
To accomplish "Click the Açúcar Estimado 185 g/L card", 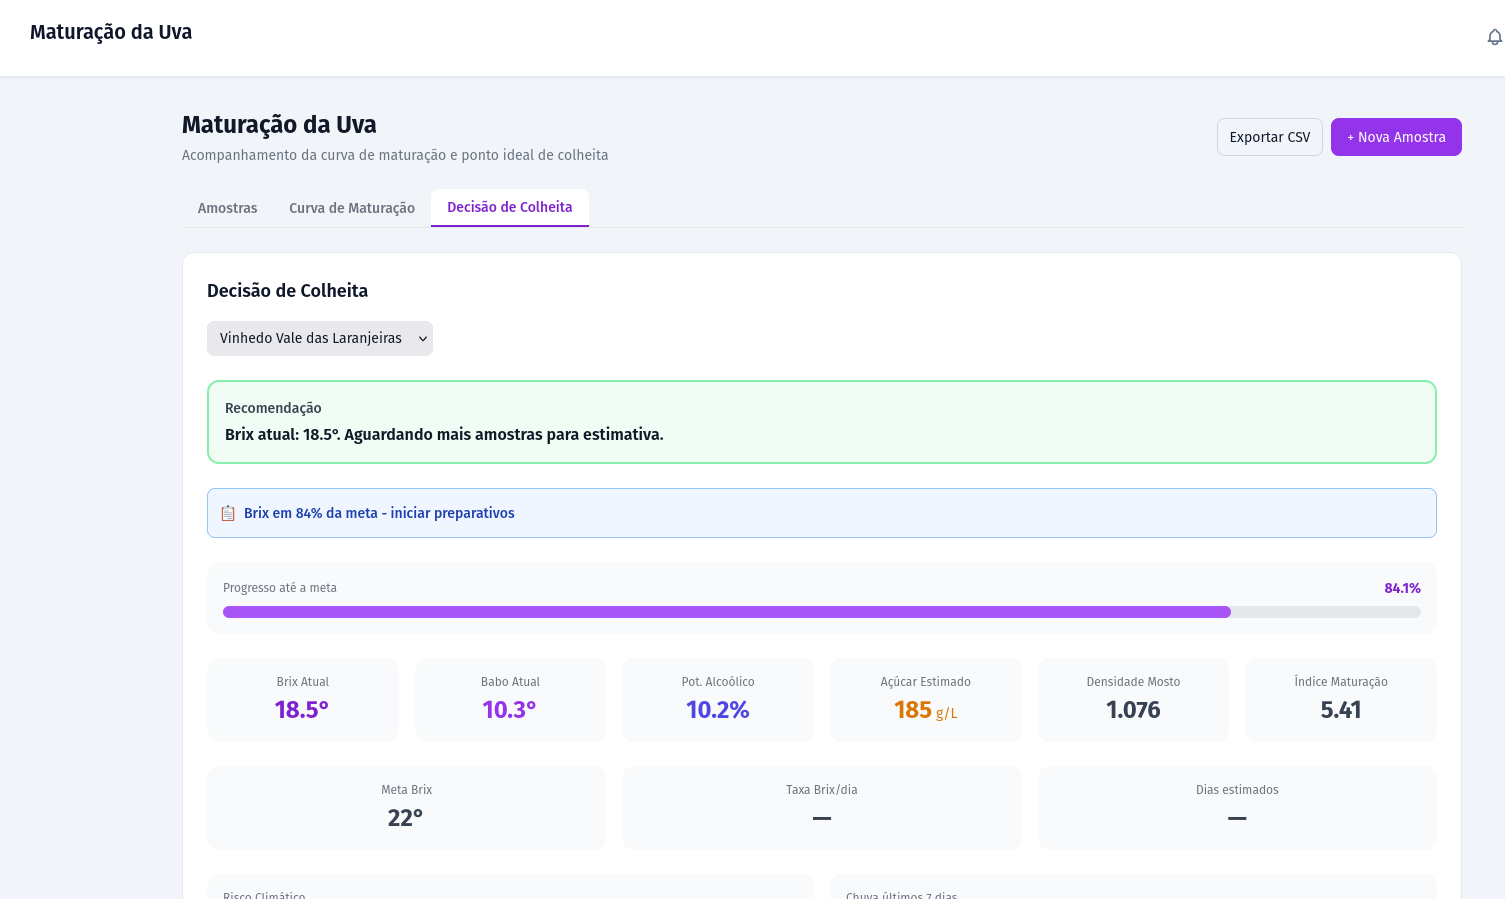I will click(x=925, y=699).
